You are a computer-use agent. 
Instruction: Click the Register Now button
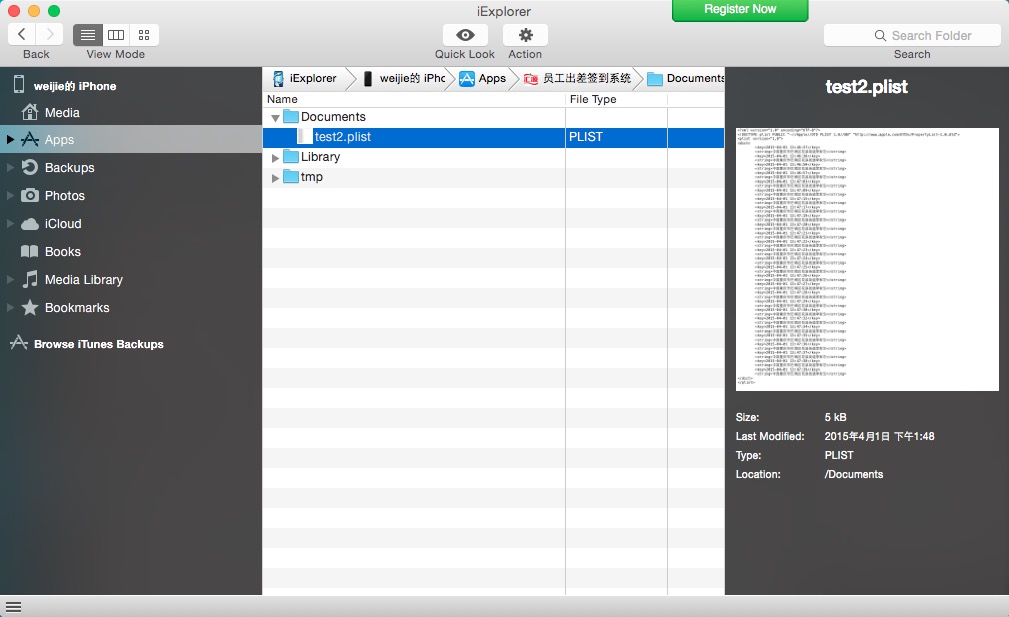coord(740,10)
